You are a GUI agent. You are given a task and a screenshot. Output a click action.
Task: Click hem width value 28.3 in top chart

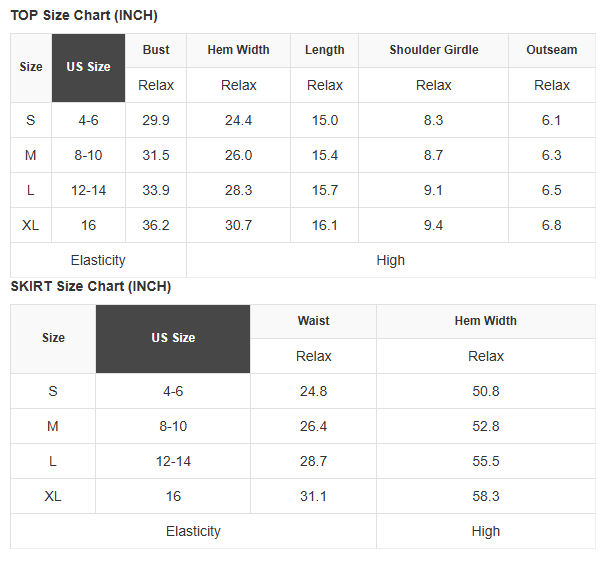point(238,190)
